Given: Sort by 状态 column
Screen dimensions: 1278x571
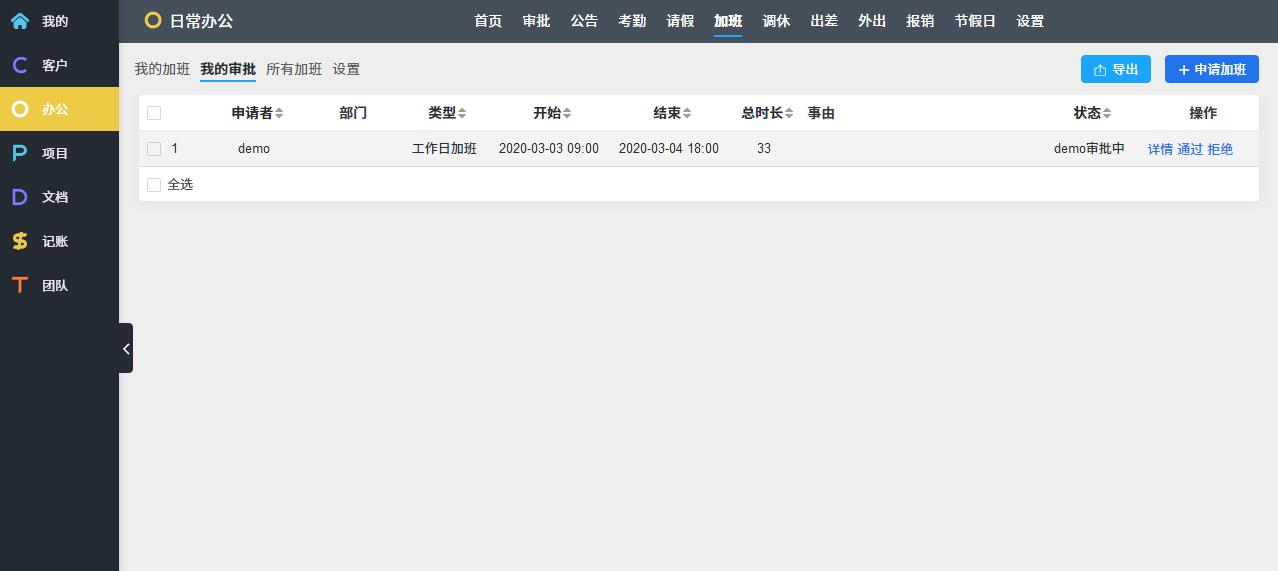Looking at the screenshot, I should [x=1092, y=113].
